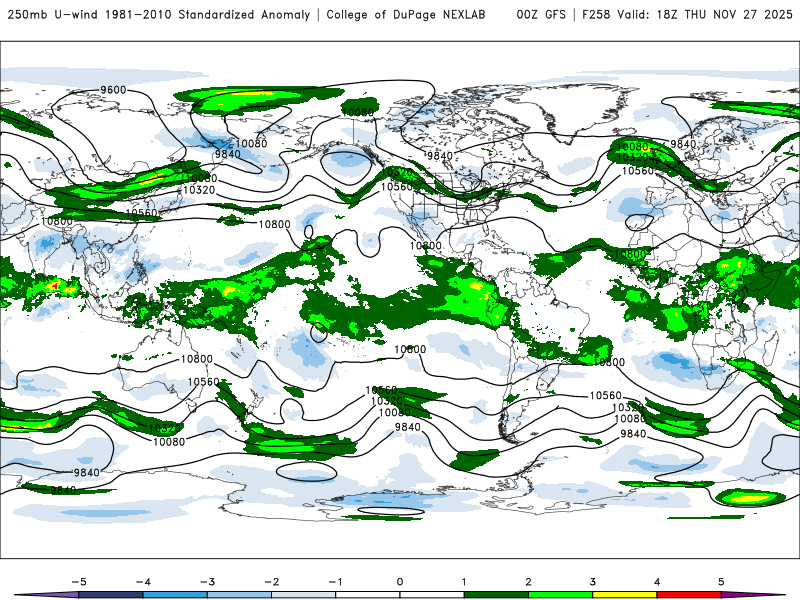The height and width of the screenshot is (600, 800).
Task: Click the '4' colorbar tick label
Action: 657,582
